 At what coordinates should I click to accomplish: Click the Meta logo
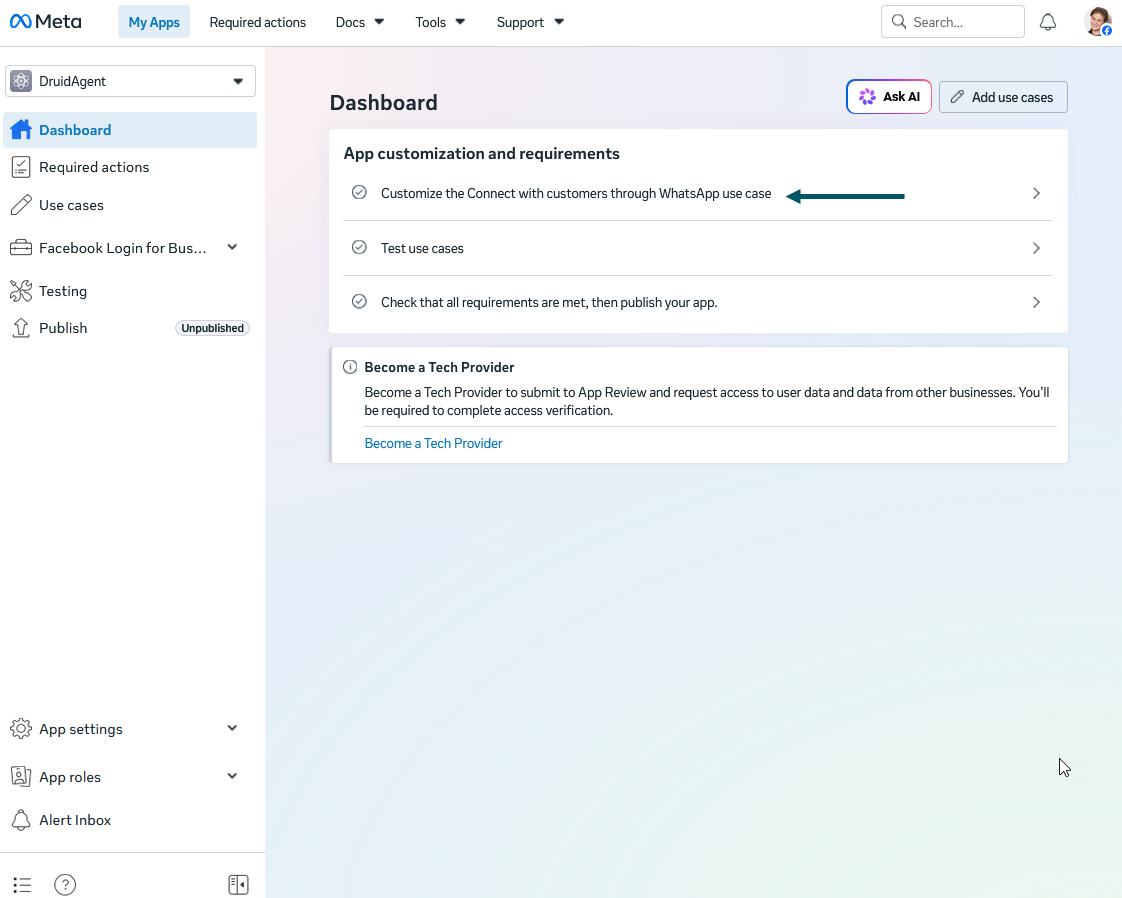tap(45, 22)
